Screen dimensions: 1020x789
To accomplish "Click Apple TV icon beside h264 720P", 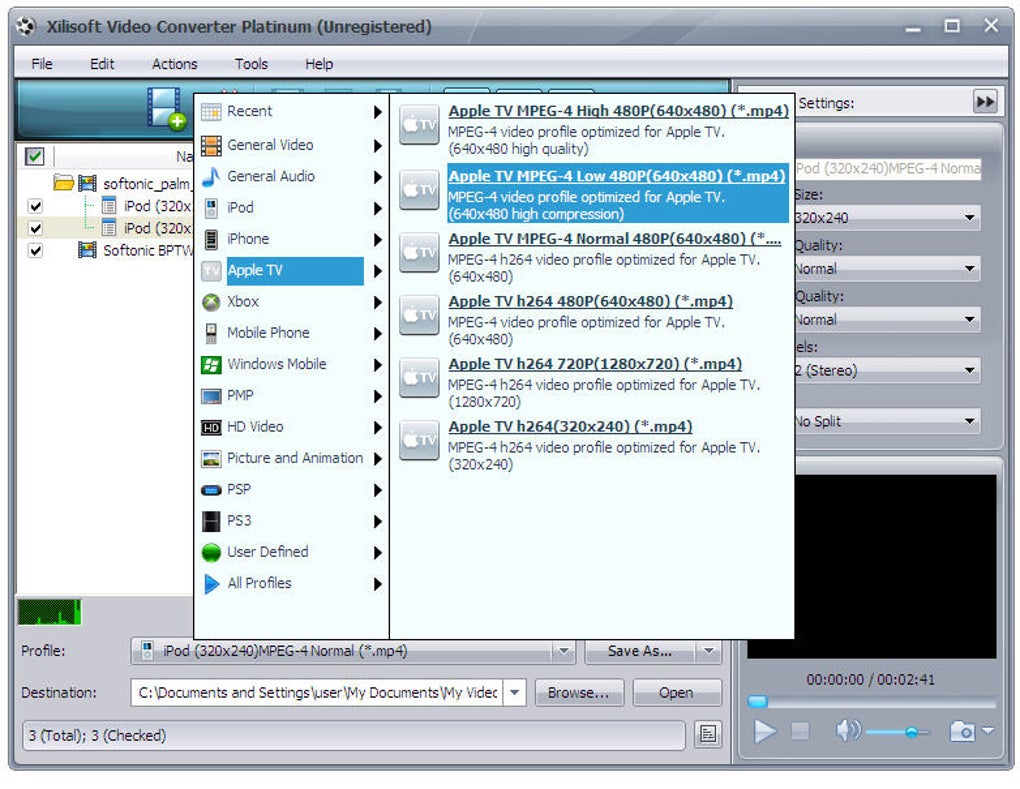I will [419, 377].
